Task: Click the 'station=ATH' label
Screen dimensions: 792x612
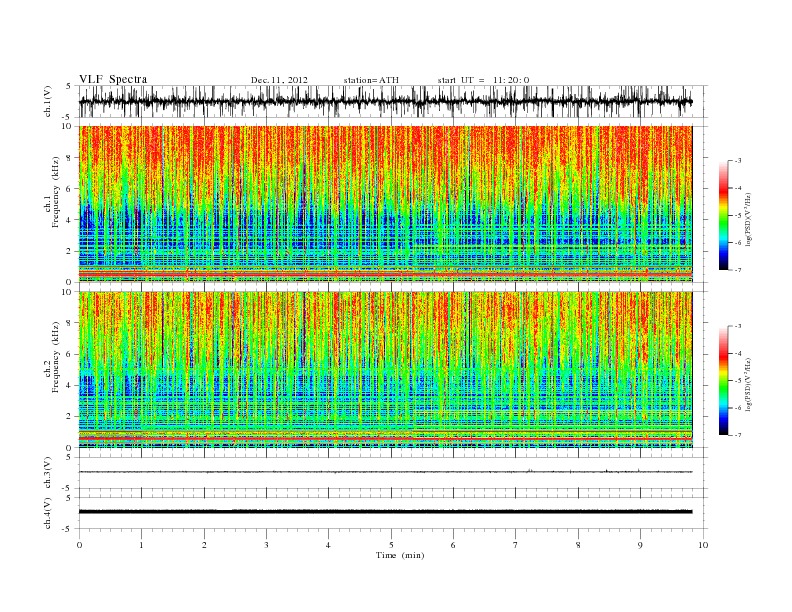Action: tap(371, 80)
